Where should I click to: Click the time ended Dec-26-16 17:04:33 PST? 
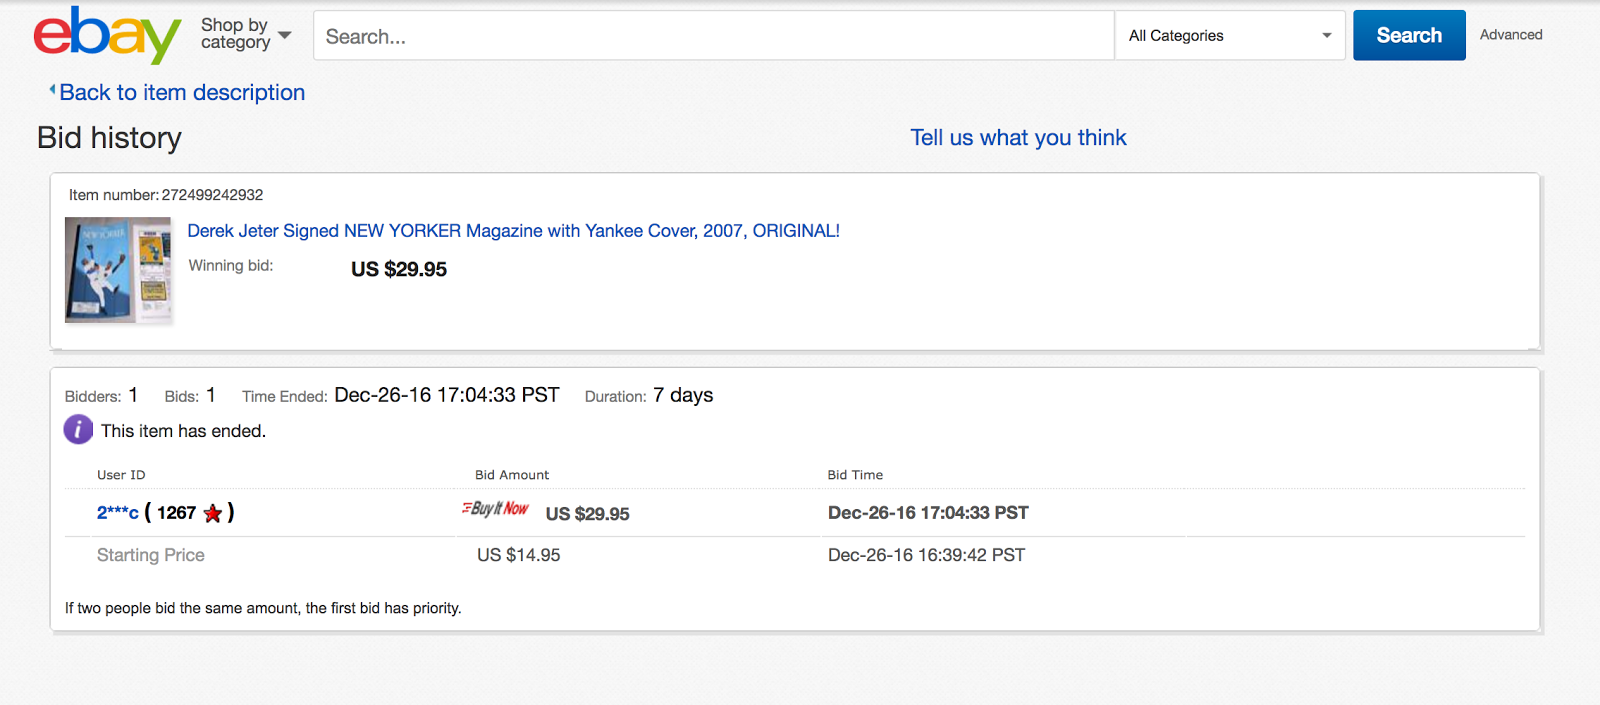point(446,395)
